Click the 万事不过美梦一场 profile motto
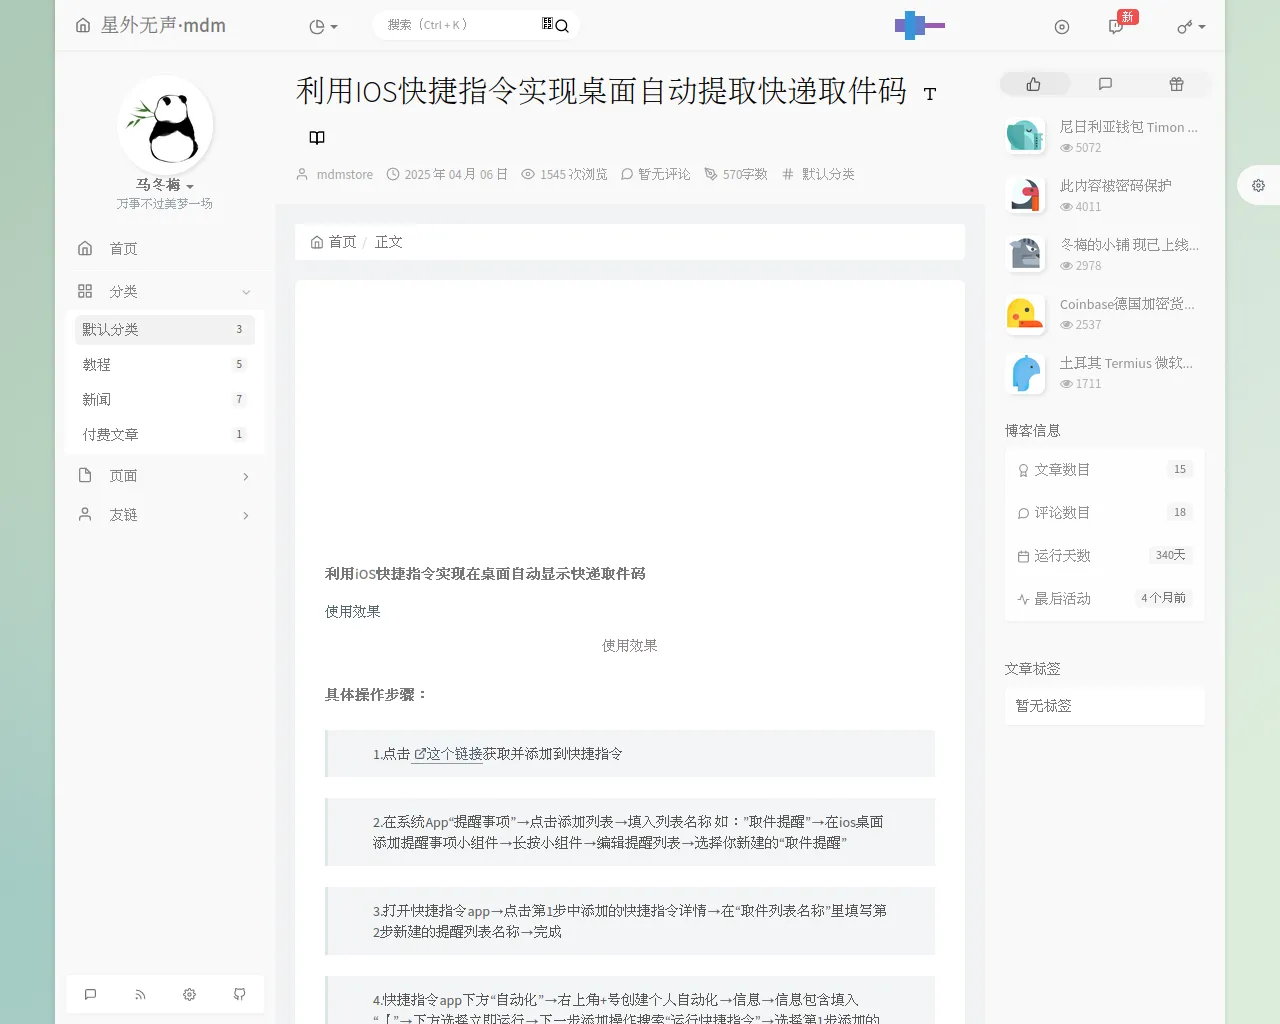Viewport: 1280px width, 1024px height. [x=164, y=204]
